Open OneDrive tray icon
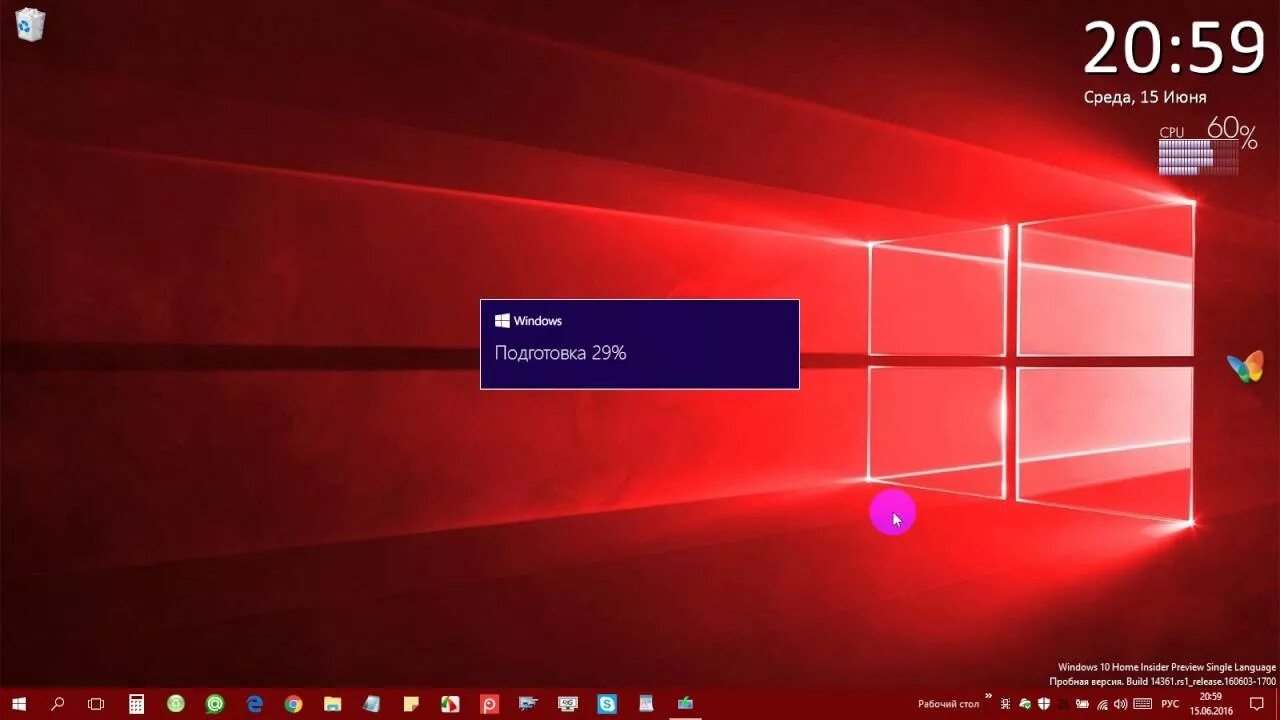Screen dimensions: 1280x720 [1025, 704]
